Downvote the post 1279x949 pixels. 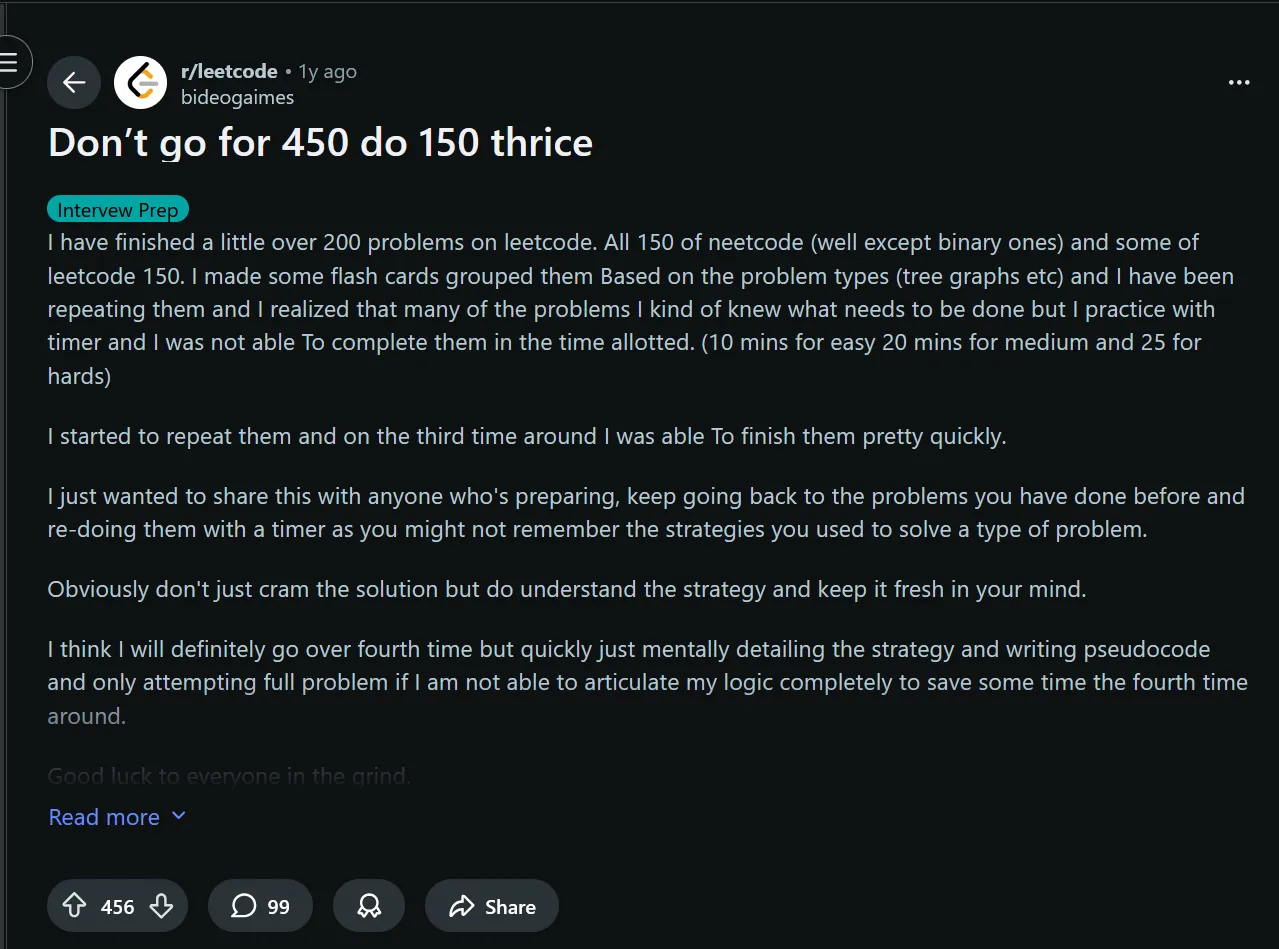click(x=161, y=906)
